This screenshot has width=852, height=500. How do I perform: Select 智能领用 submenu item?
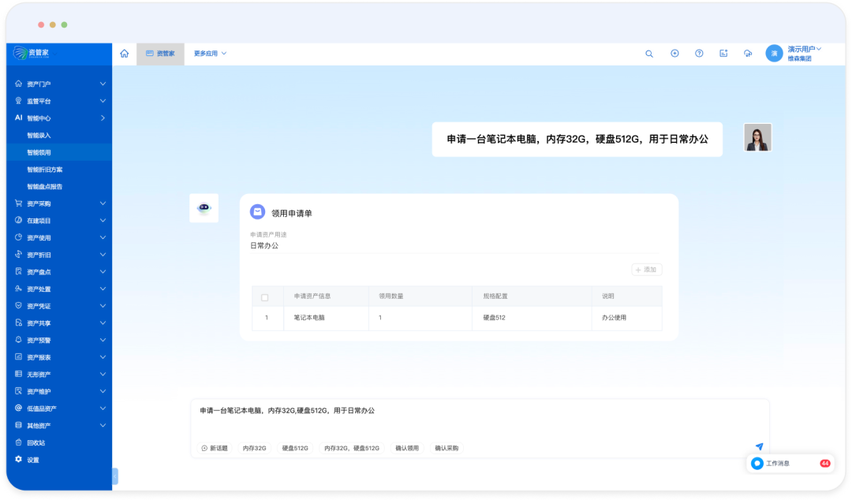[x=59, y=152]
